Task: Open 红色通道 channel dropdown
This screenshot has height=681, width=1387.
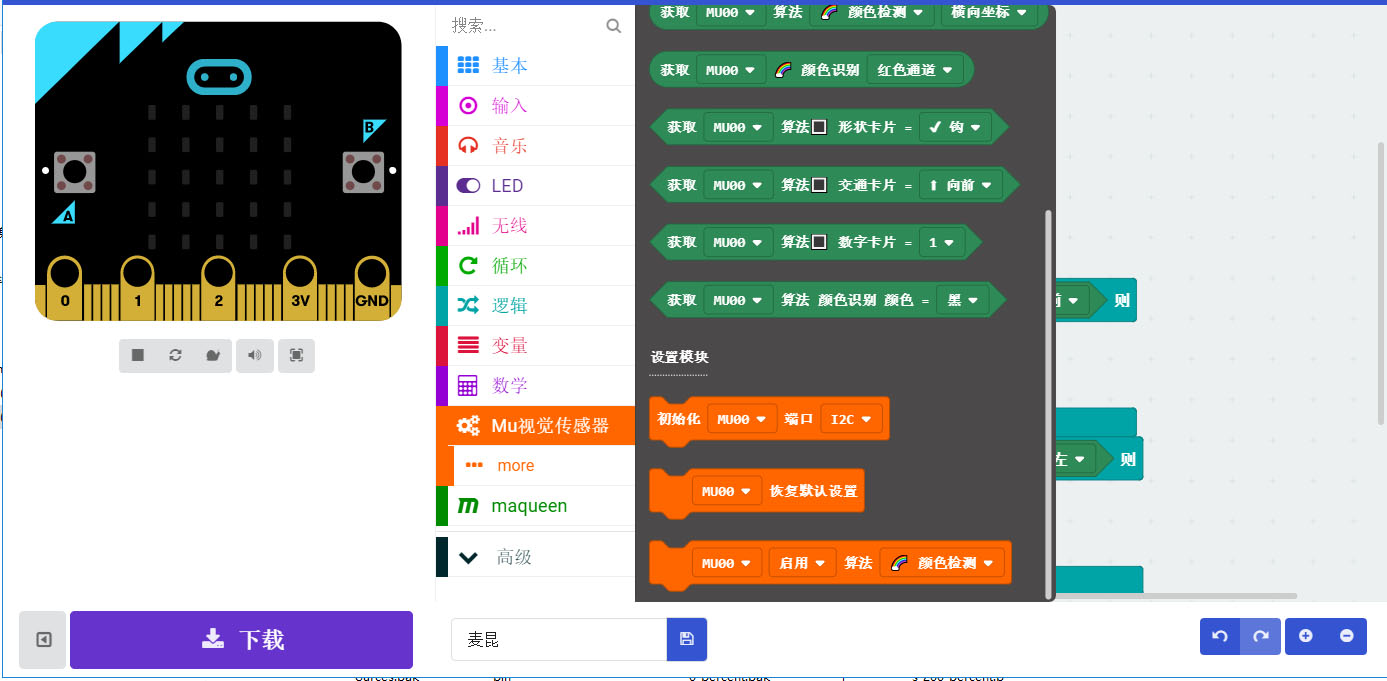Action: point(914,70)
